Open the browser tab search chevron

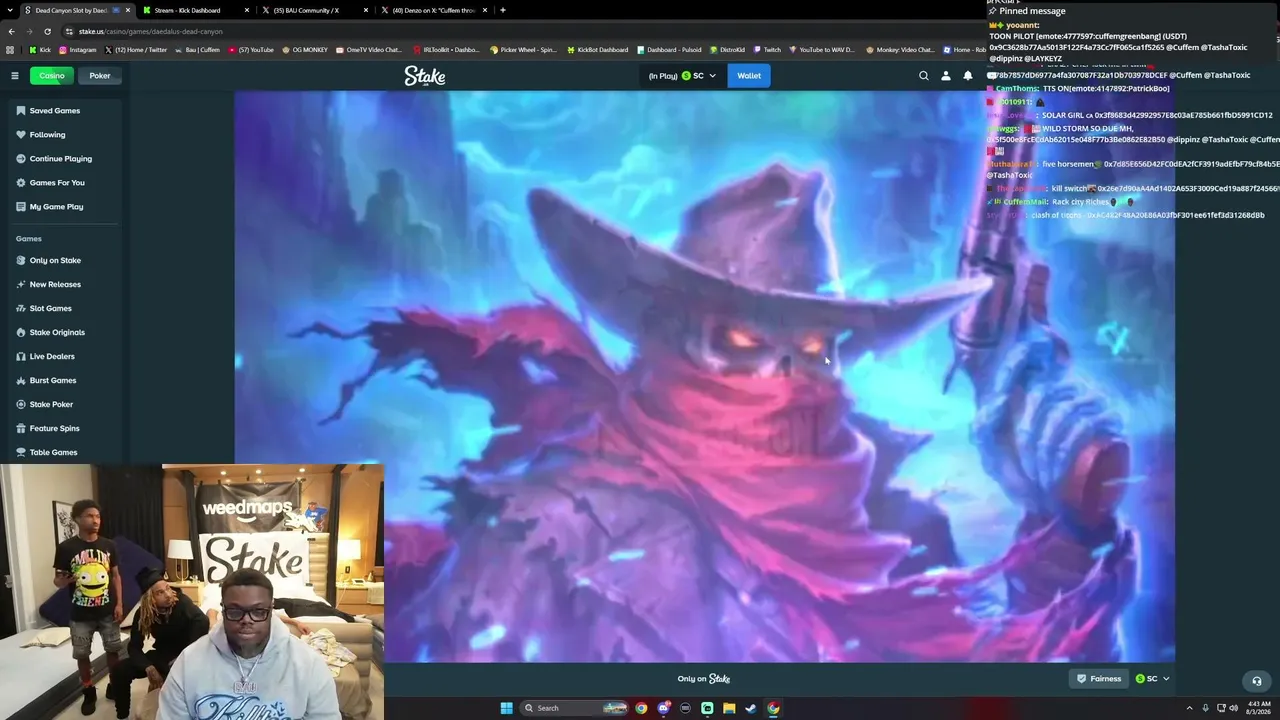9,10
